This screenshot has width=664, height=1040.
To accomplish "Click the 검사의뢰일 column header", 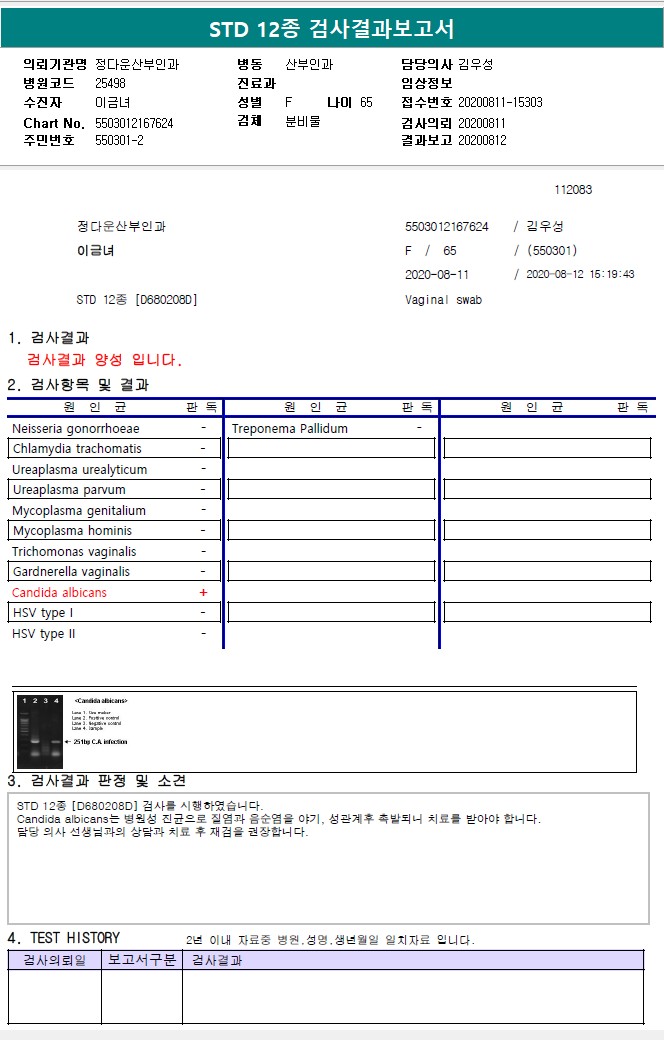I will point(54,960).
